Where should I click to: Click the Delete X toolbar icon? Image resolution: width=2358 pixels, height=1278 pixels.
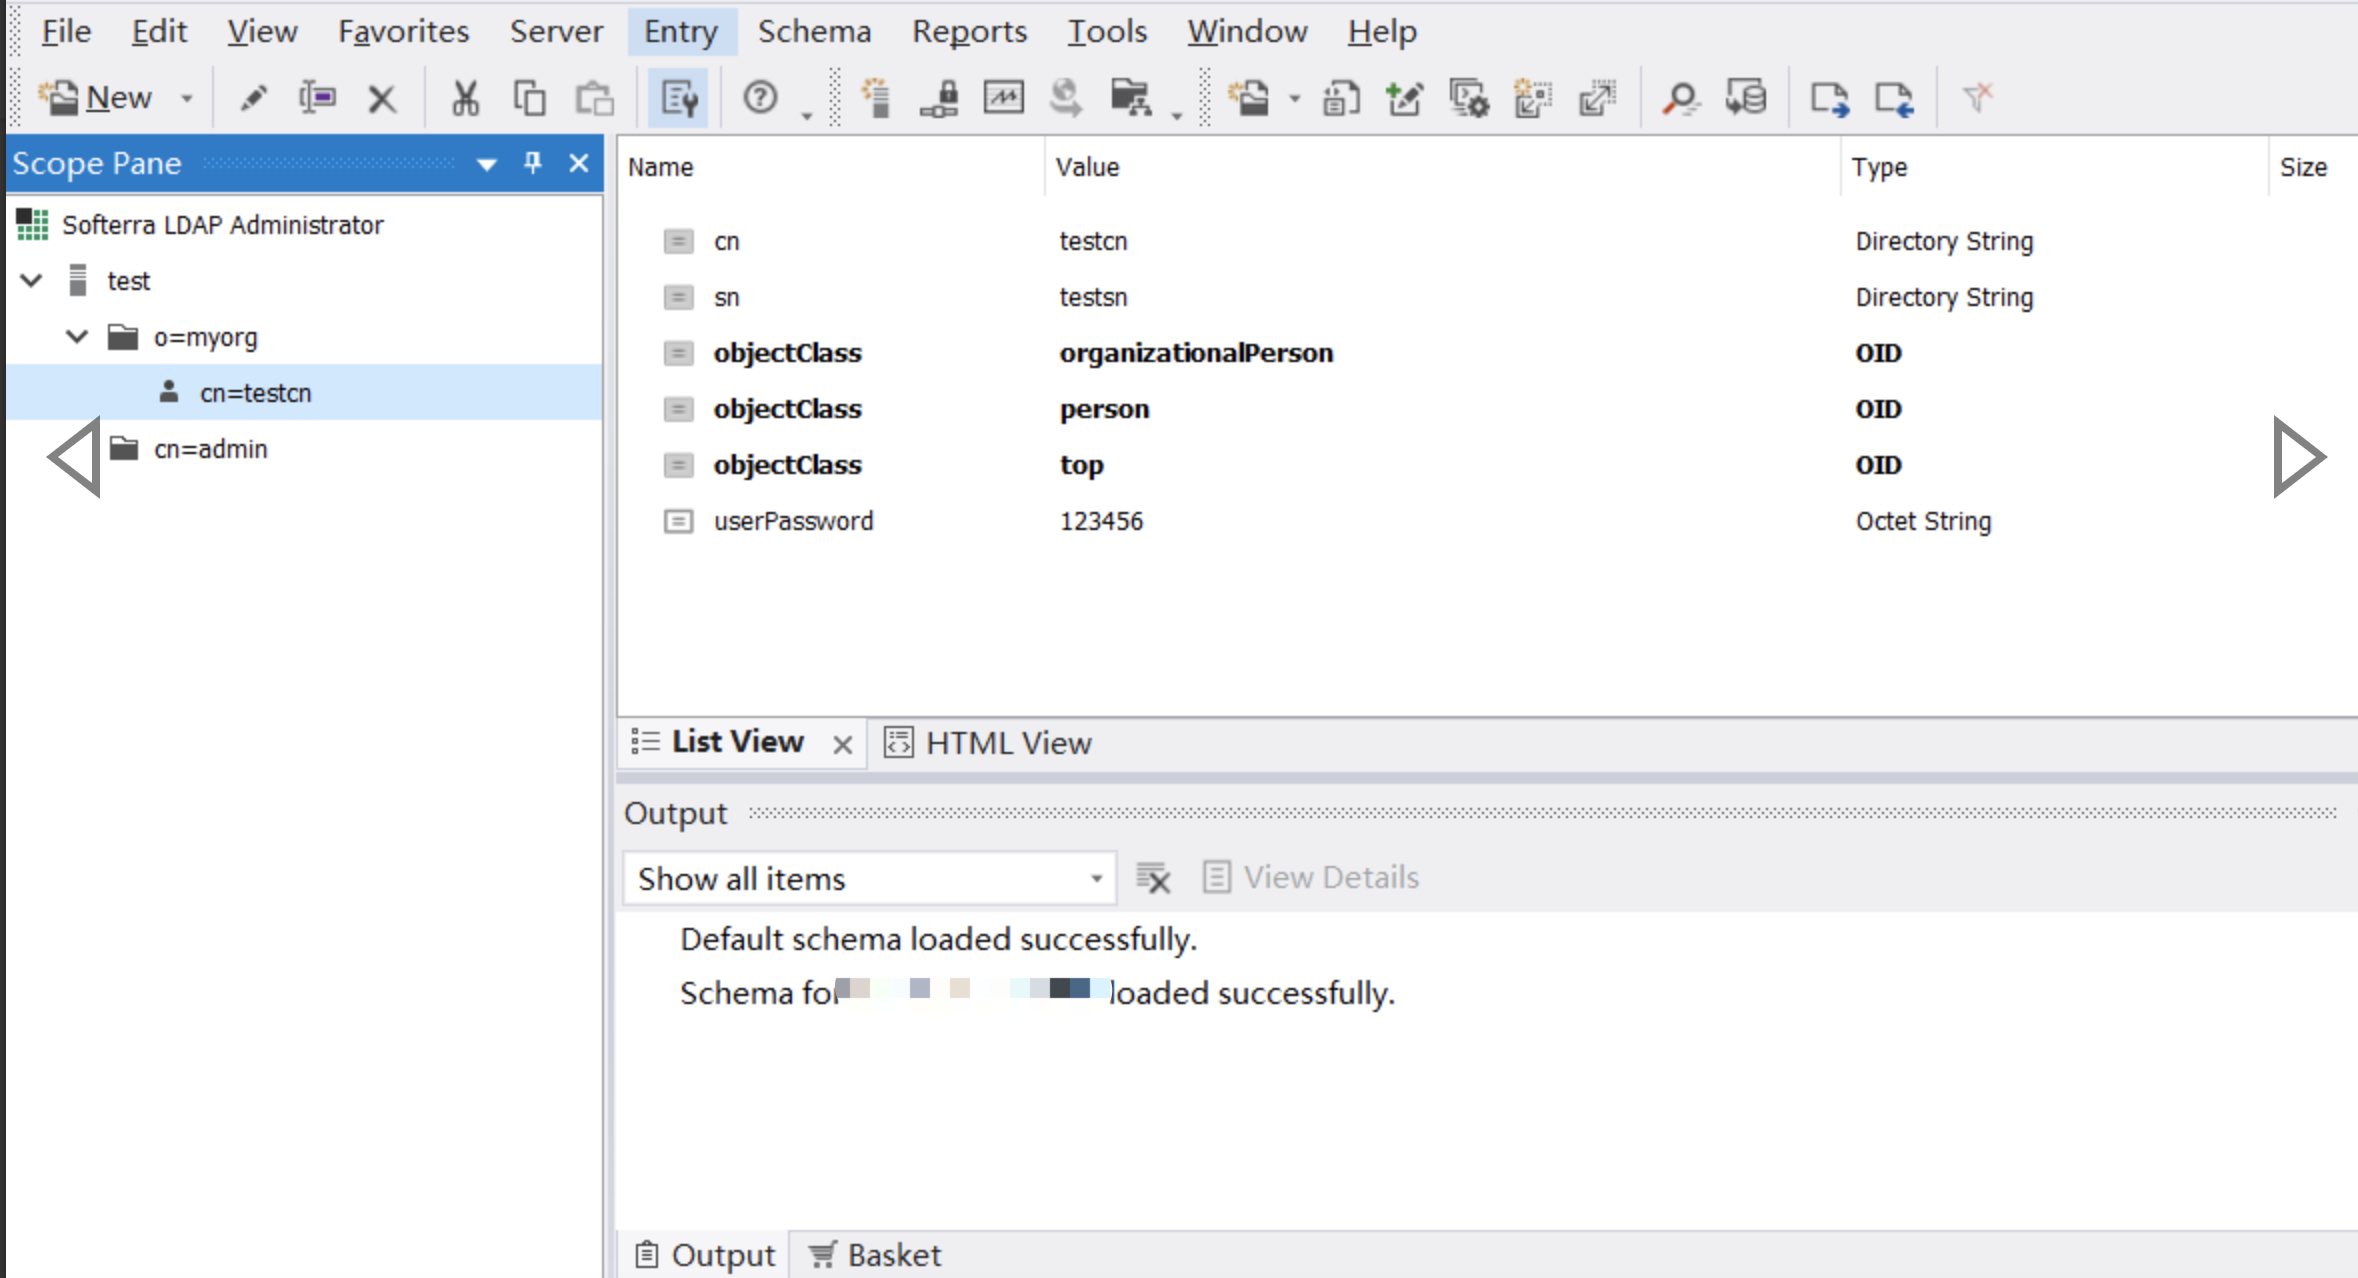(x=382, y=98)
